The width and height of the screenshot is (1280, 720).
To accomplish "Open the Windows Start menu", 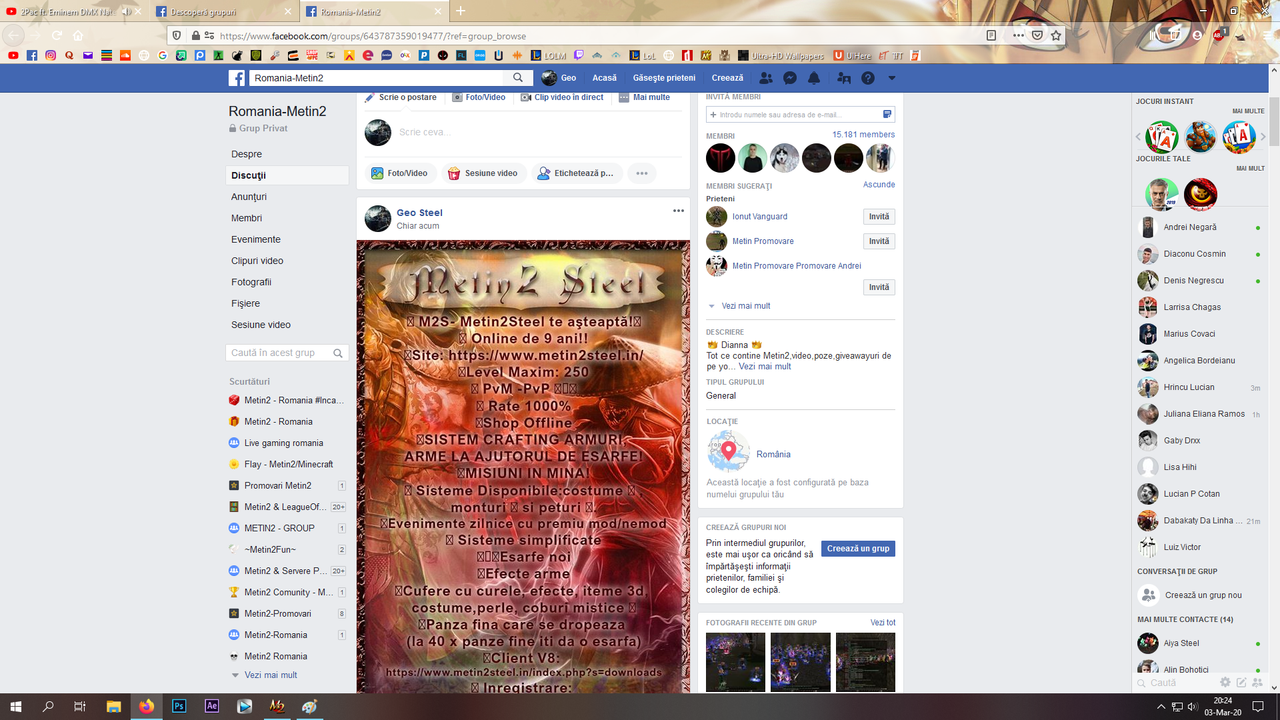I will point(16,706).
